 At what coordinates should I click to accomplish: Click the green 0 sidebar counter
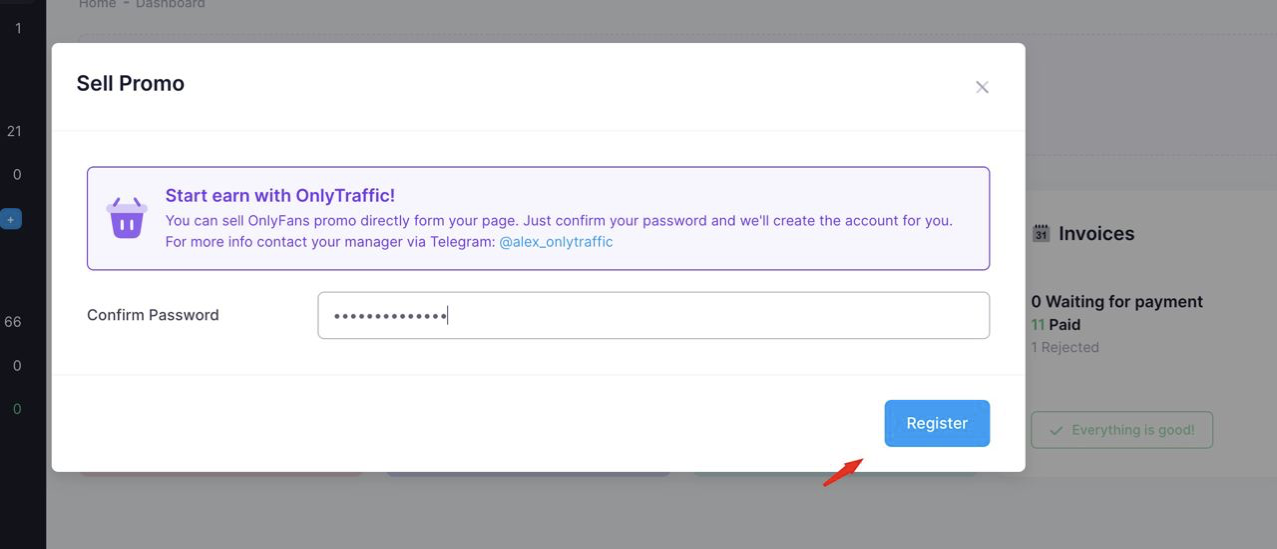click(16, 409)
